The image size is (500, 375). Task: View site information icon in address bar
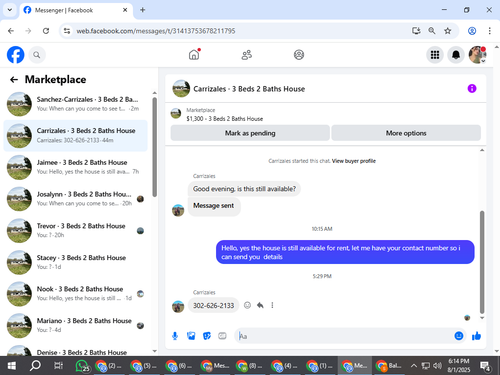click(67, 31)
